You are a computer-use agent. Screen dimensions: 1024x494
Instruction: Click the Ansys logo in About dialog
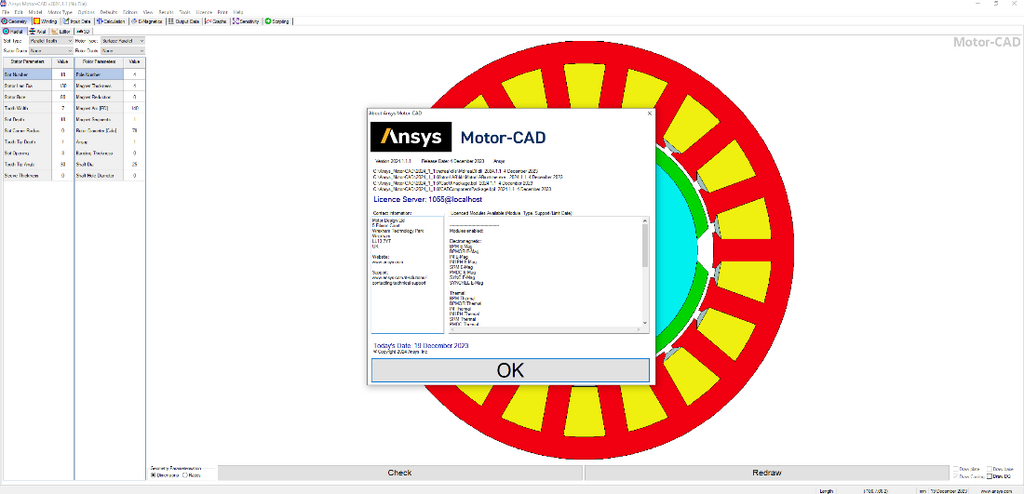(411, 137)
